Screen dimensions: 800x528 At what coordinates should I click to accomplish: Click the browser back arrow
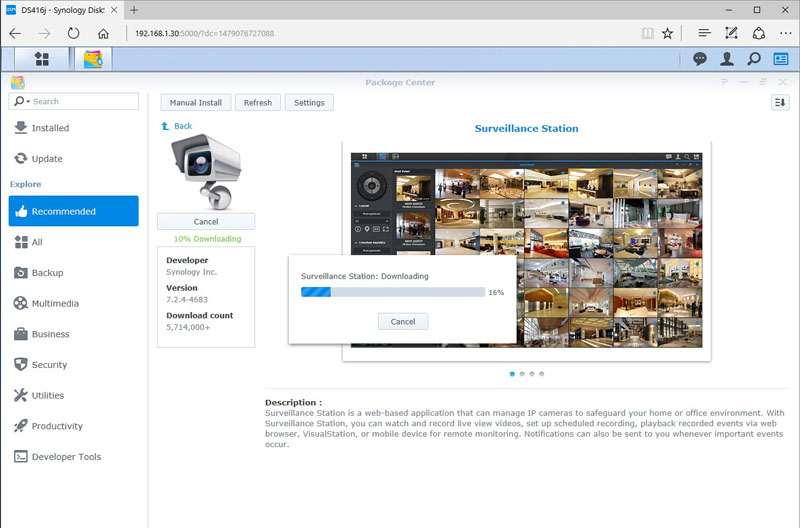point(15,34)
